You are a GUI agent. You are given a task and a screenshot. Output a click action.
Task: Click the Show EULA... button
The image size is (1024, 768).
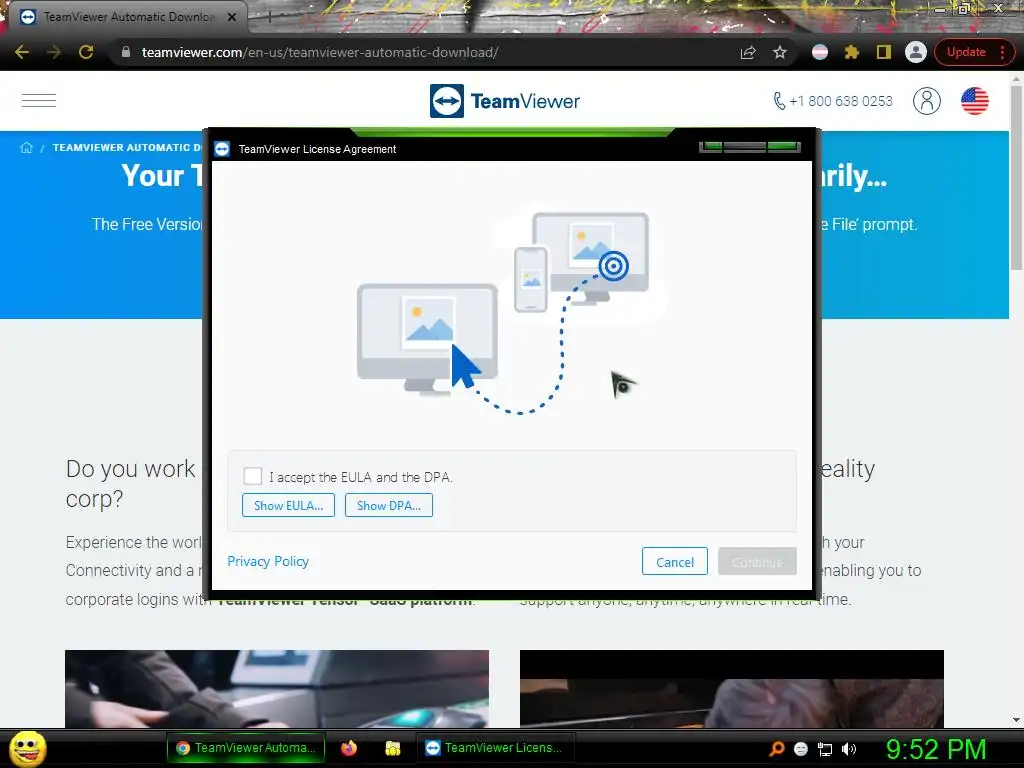[x=288, y=505]
